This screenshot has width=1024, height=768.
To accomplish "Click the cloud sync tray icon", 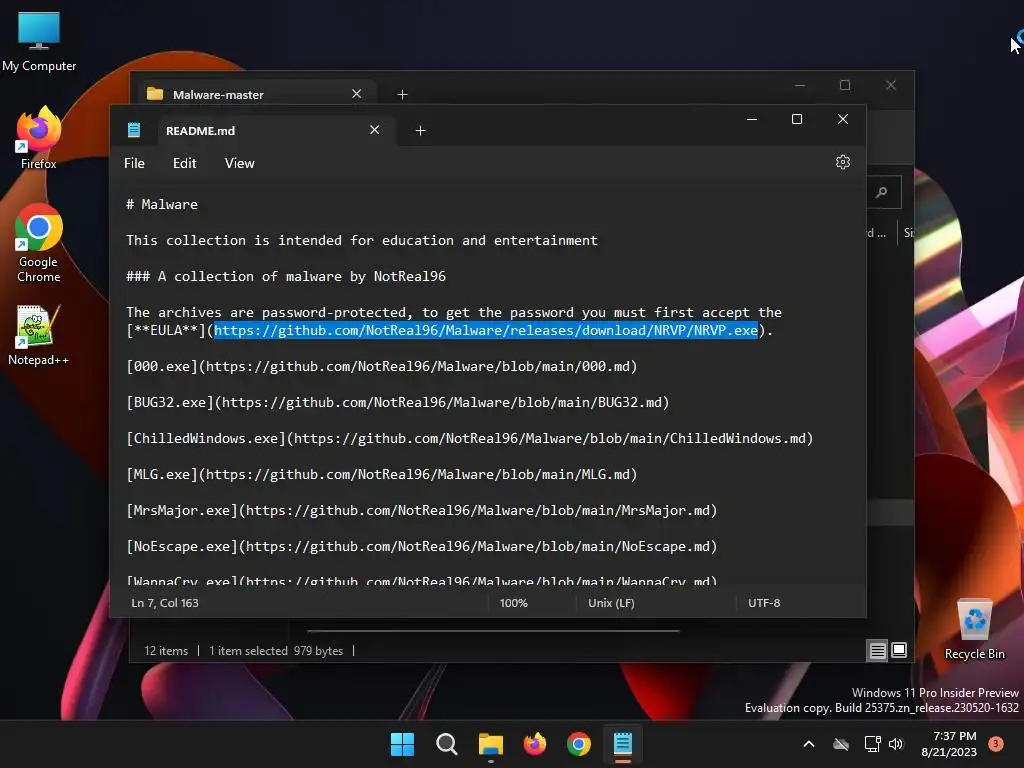I will pyautogui.click(x=841, y=744).
